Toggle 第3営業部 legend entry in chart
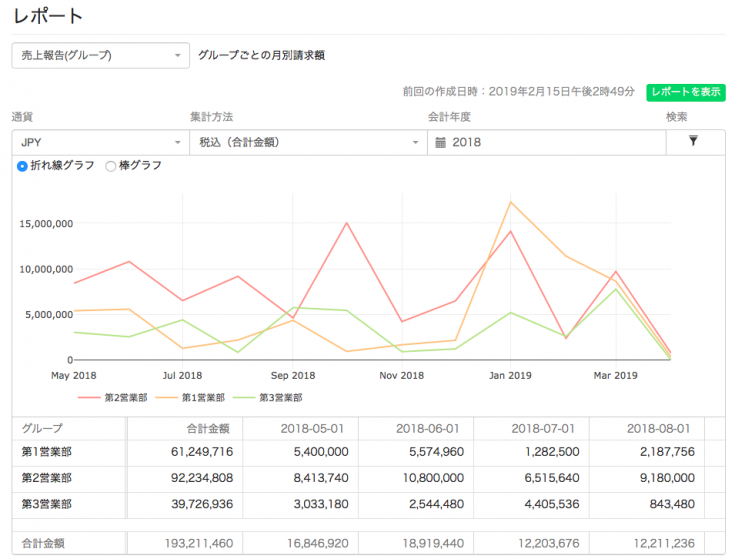This screenshot has height=559, width=735. pyautogui.click(x=268, y=398)
